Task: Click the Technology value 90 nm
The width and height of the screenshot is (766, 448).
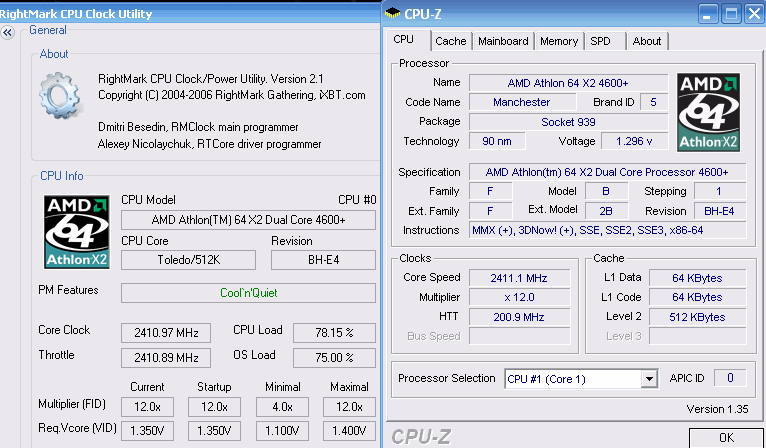Action: (x=497, y=141)
